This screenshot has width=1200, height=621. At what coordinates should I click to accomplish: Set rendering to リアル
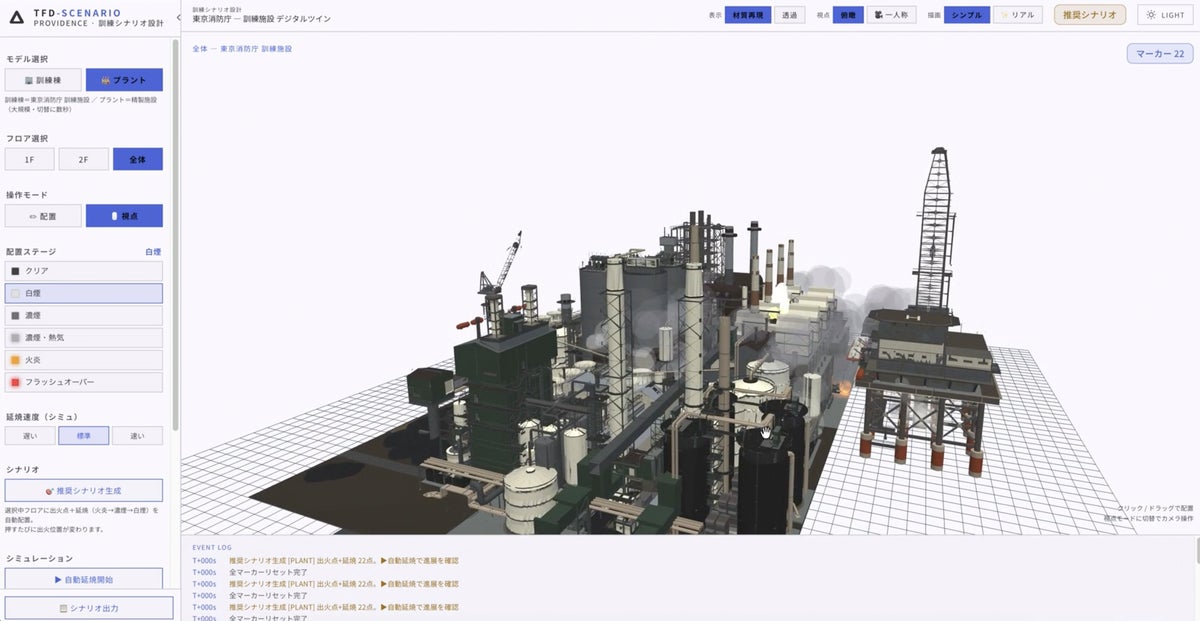(1018, 15)
